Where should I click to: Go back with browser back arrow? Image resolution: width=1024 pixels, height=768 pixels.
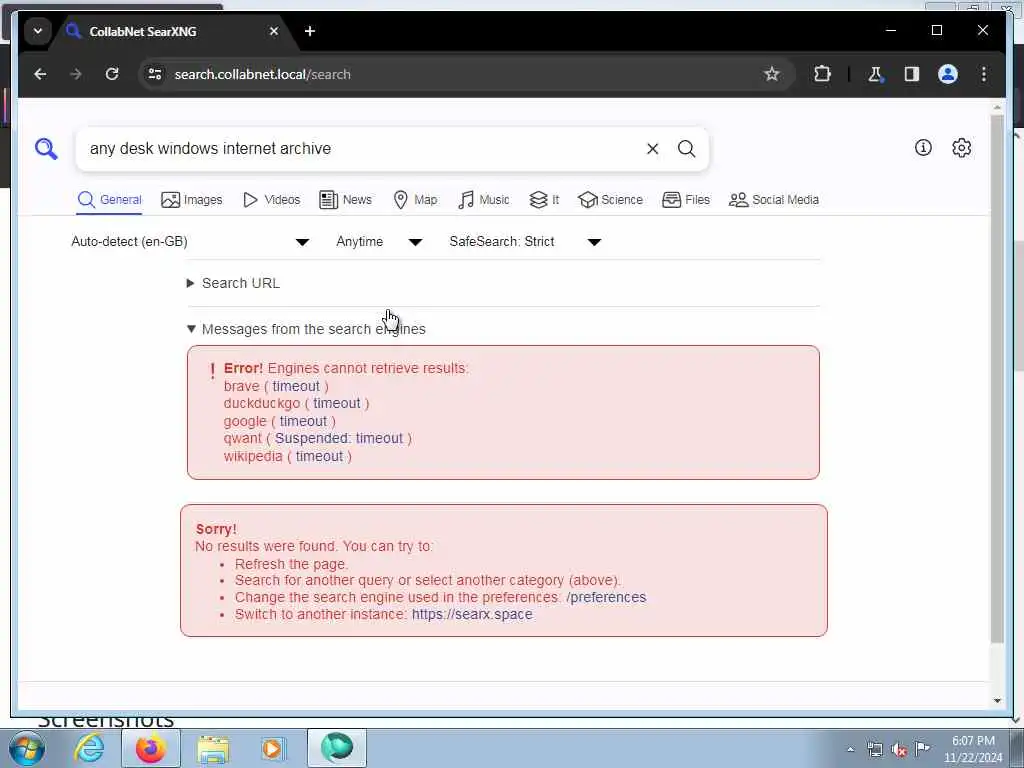pyautogui.click(x=40, y=74)
